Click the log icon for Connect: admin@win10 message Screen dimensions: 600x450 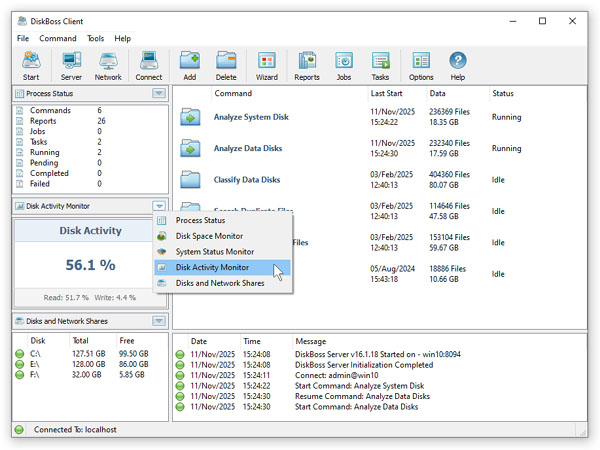(180, 375)
